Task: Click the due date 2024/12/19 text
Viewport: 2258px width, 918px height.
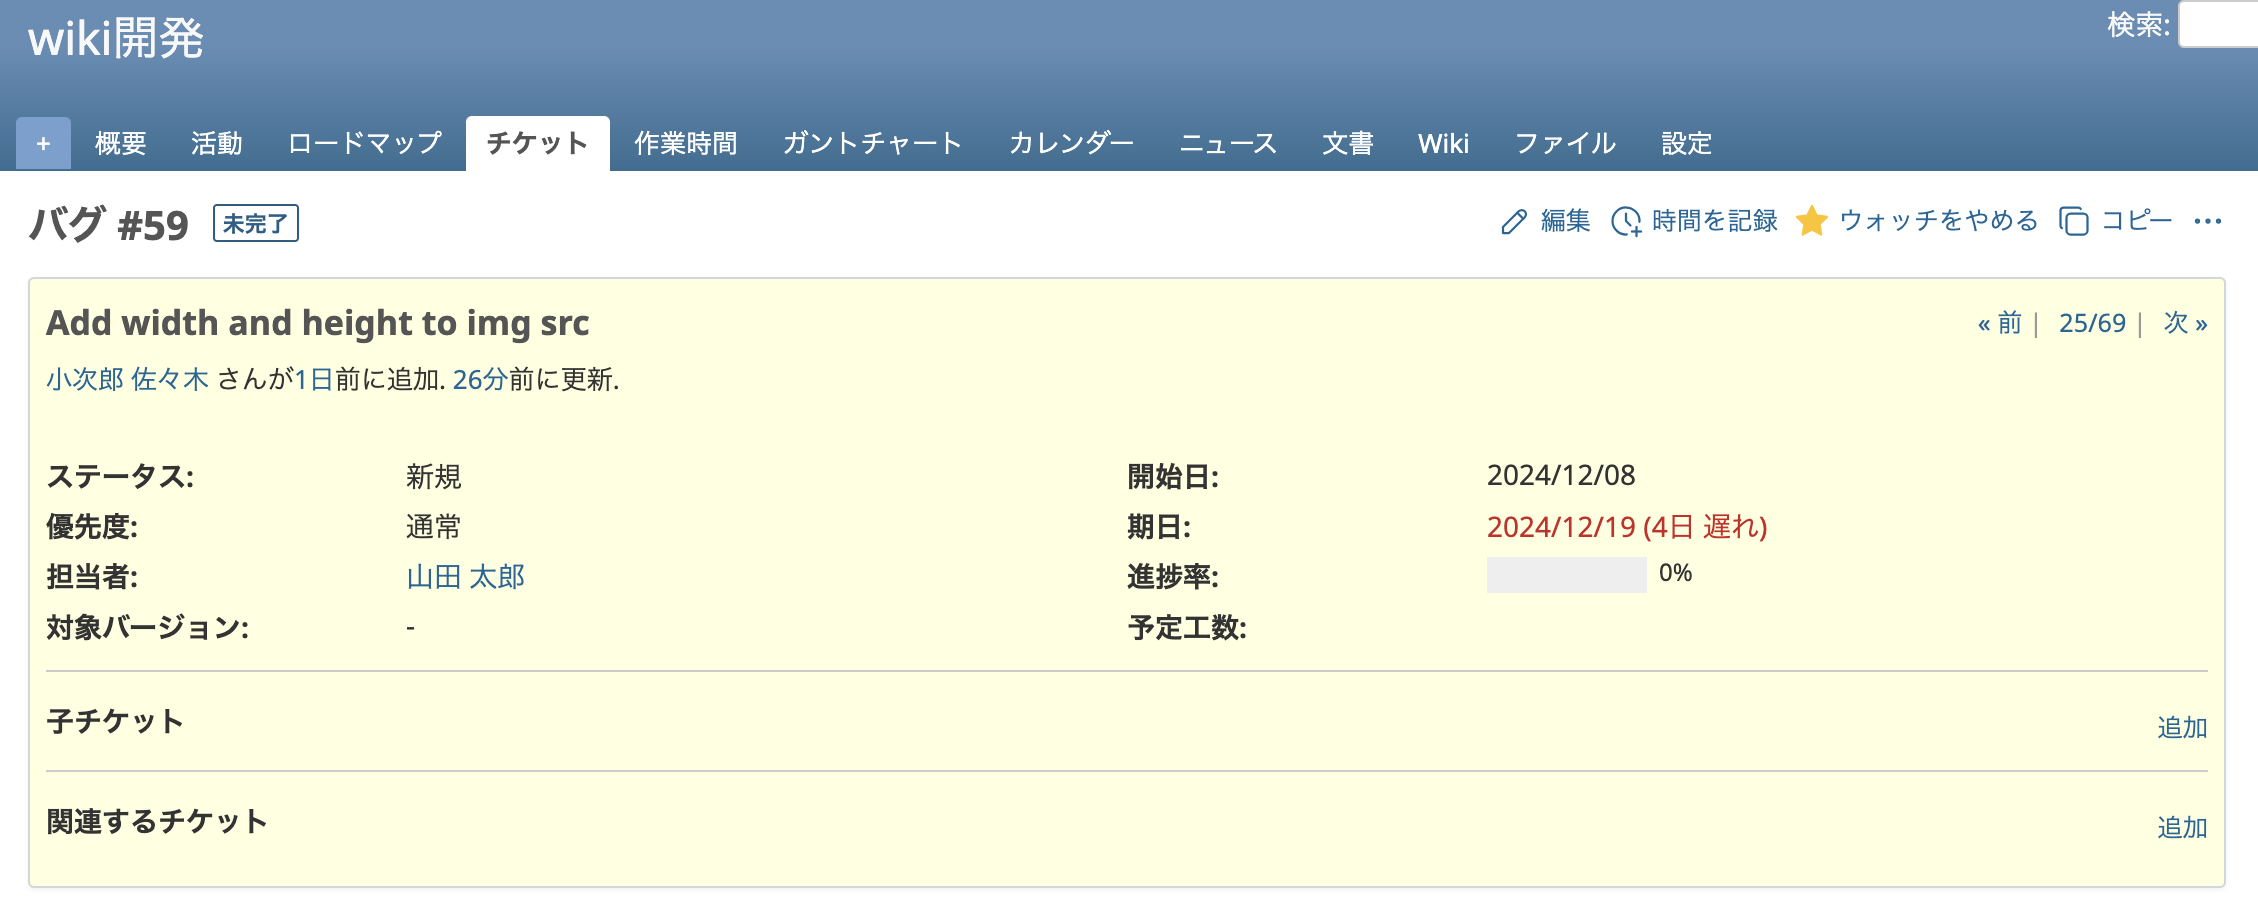Action: pos(1627,527)
